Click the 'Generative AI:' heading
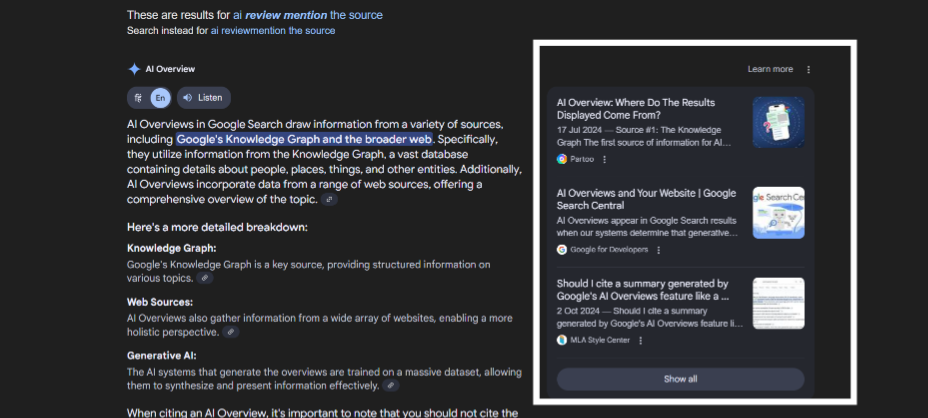 (162, 356)
